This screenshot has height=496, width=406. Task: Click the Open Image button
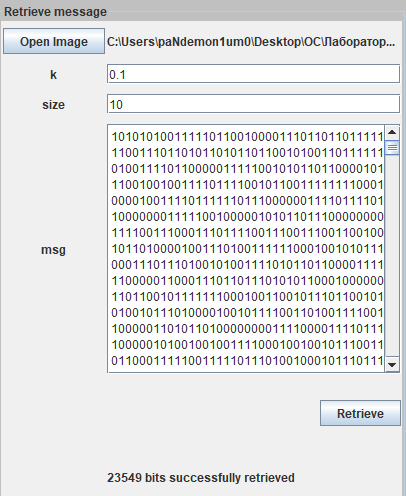point(54,41)
